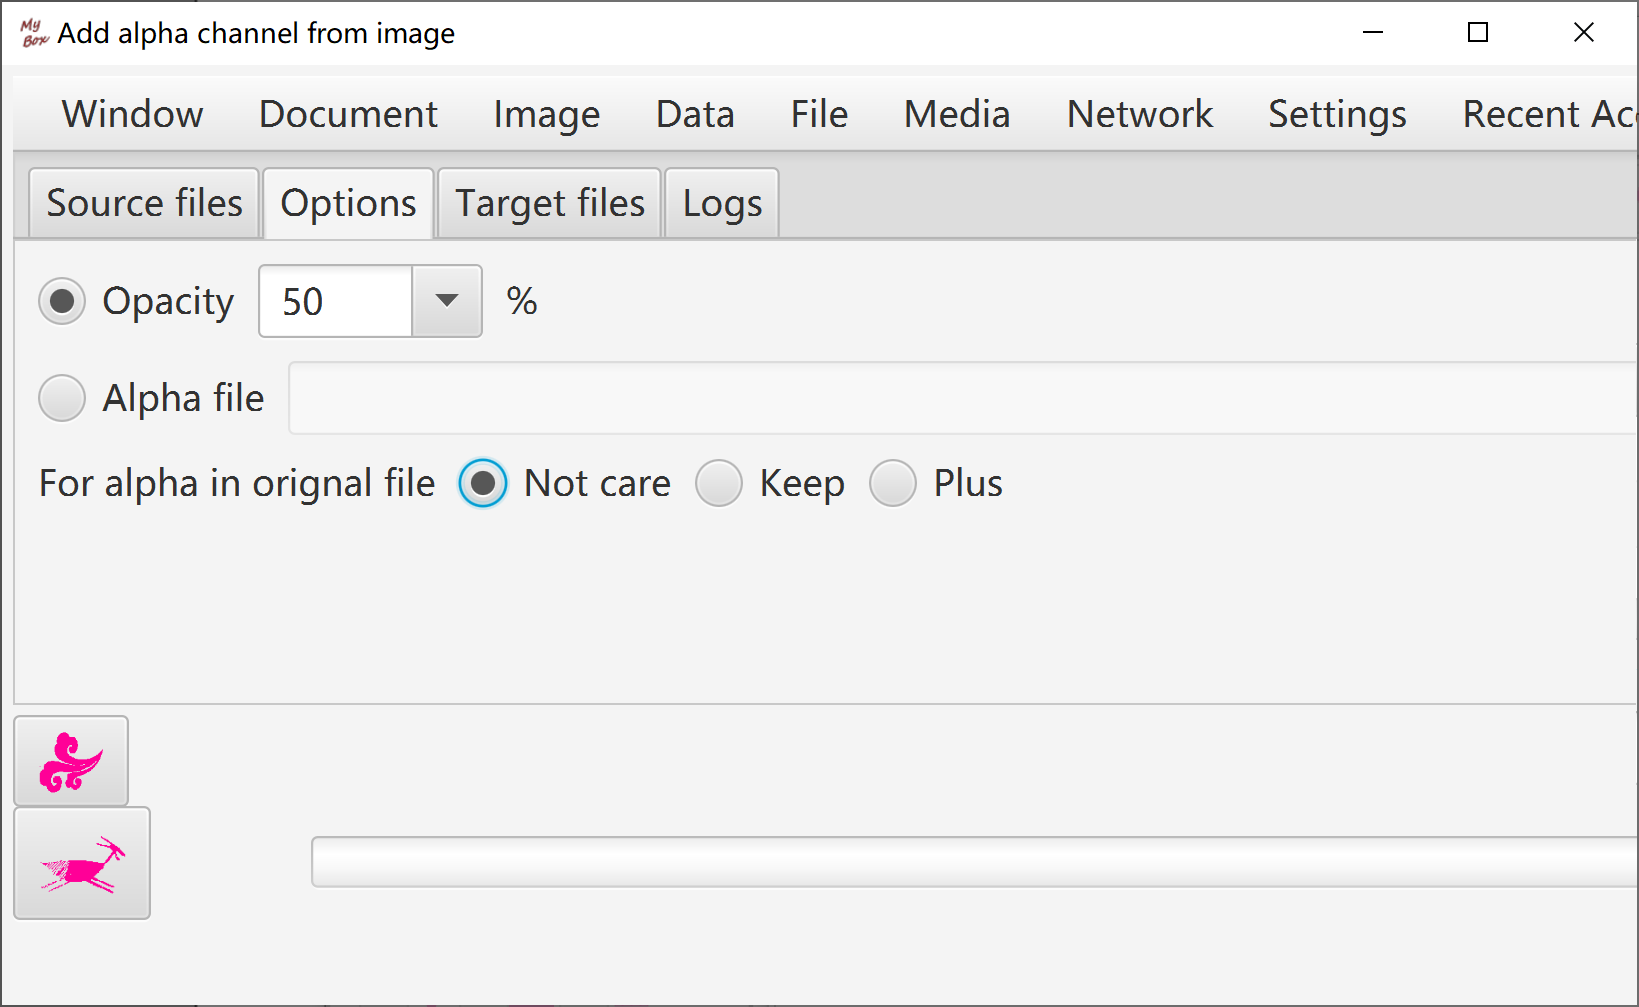The width and height of the screenshot is (1639, 1007).
Task: Open the Document menu
Action: click(x=348, y=114)
